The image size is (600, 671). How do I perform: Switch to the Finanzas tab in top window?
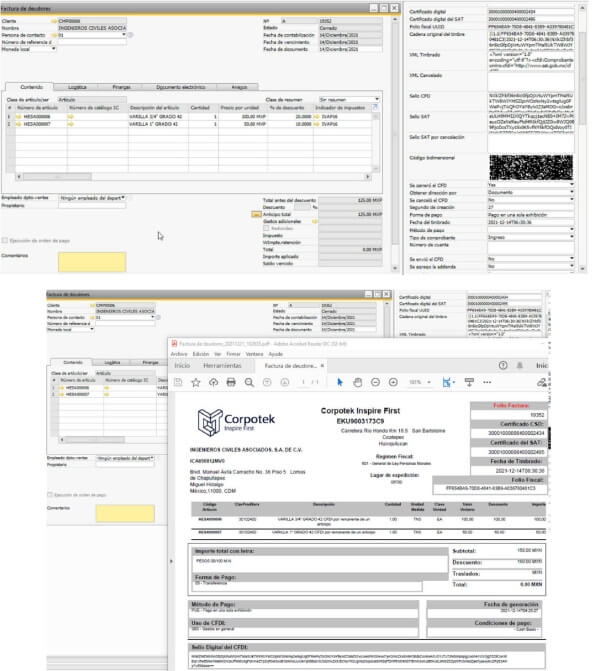122,87
